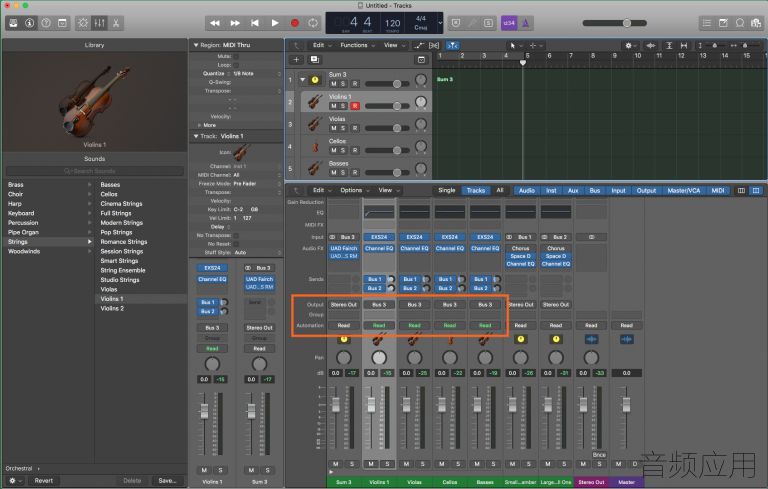768x489 pixels.
Task: Open the mixer Options menu
Action: click(x=355, y=190)
